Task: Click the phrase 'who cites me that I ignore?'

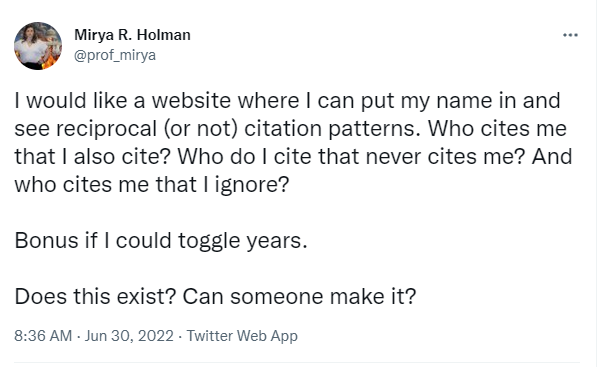Action: click(152, 185)
